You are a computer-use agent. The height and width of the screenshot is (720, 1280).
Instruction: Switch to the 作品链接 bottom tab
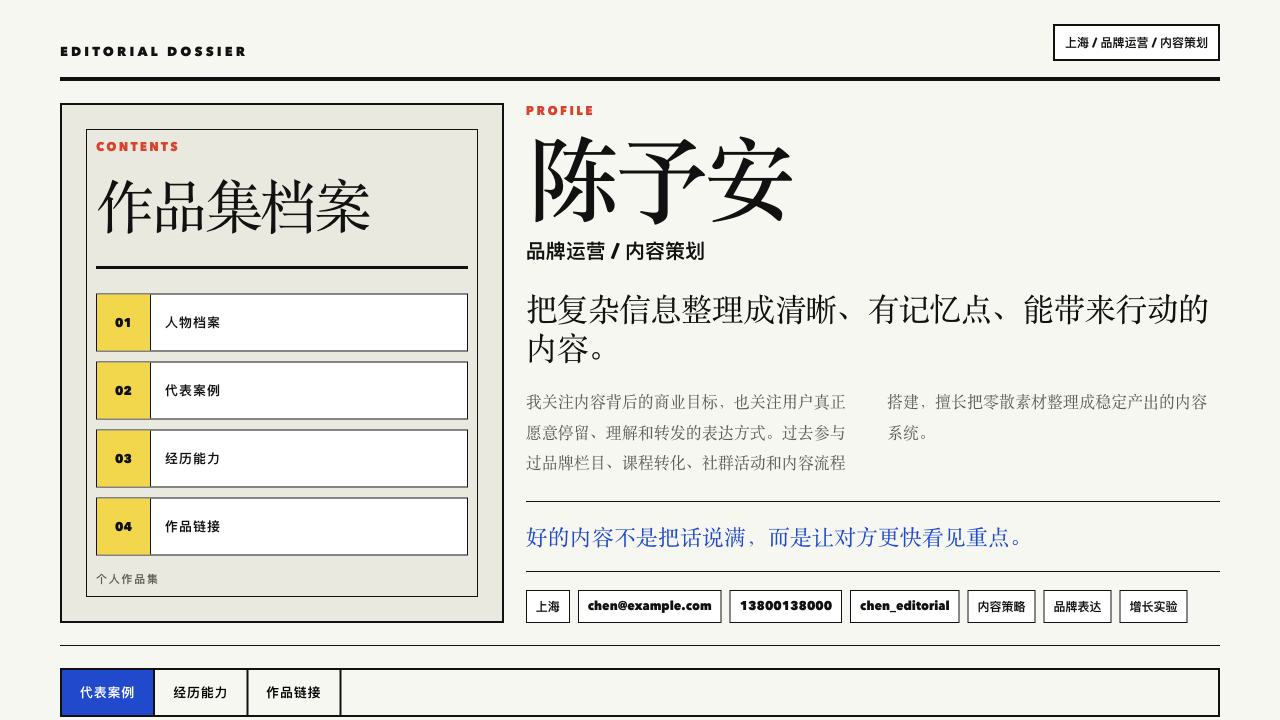(x=294, y=692)
